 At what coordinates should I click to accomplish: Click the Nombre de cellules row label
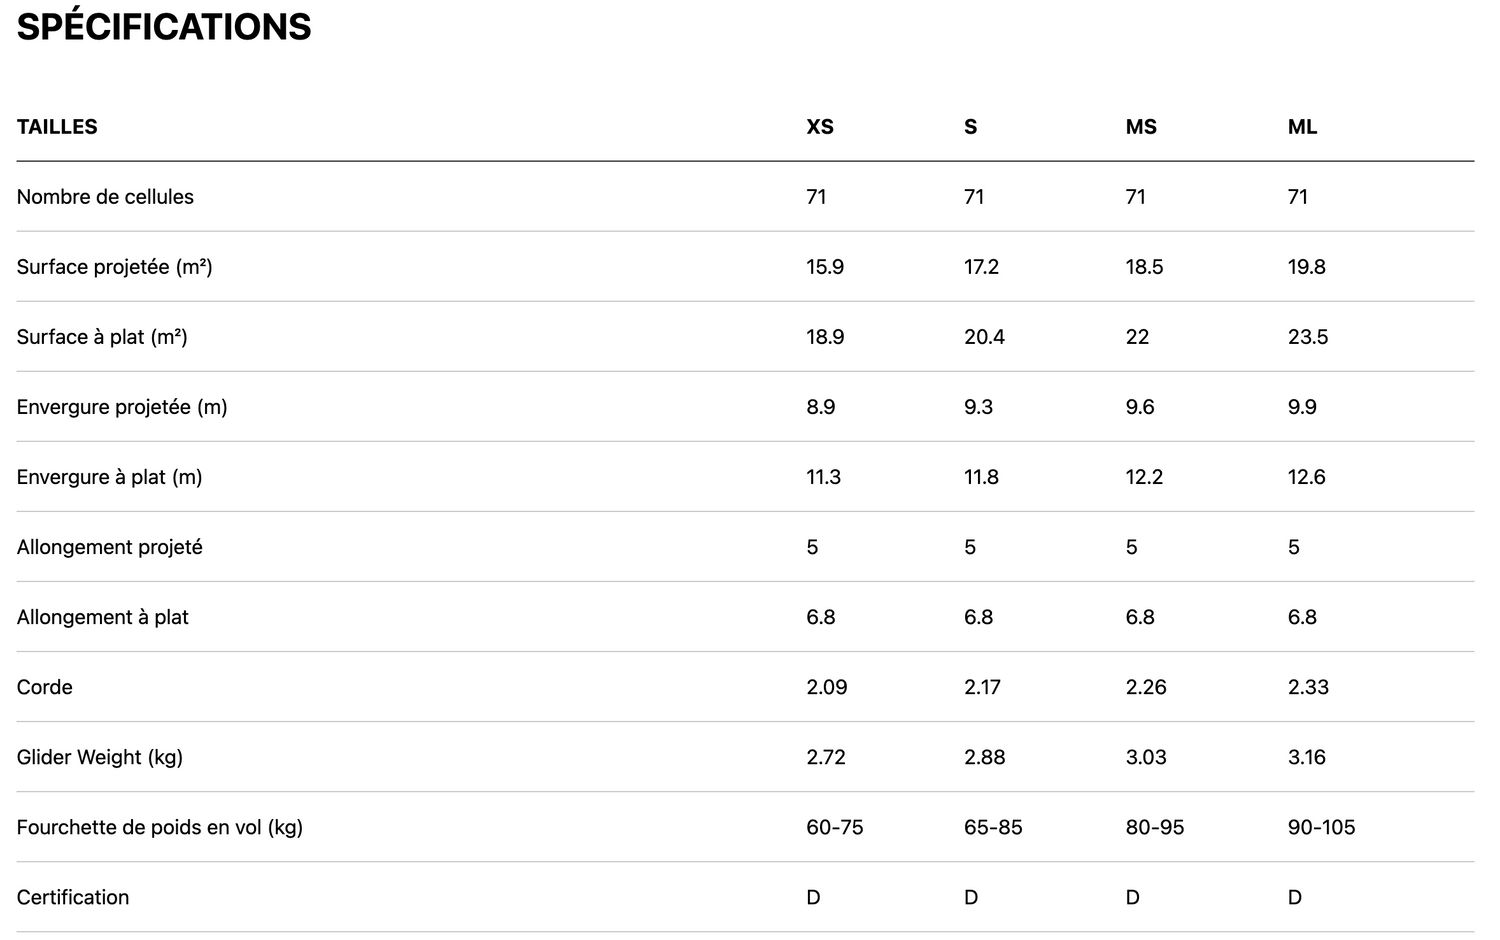tap(105, 197)
